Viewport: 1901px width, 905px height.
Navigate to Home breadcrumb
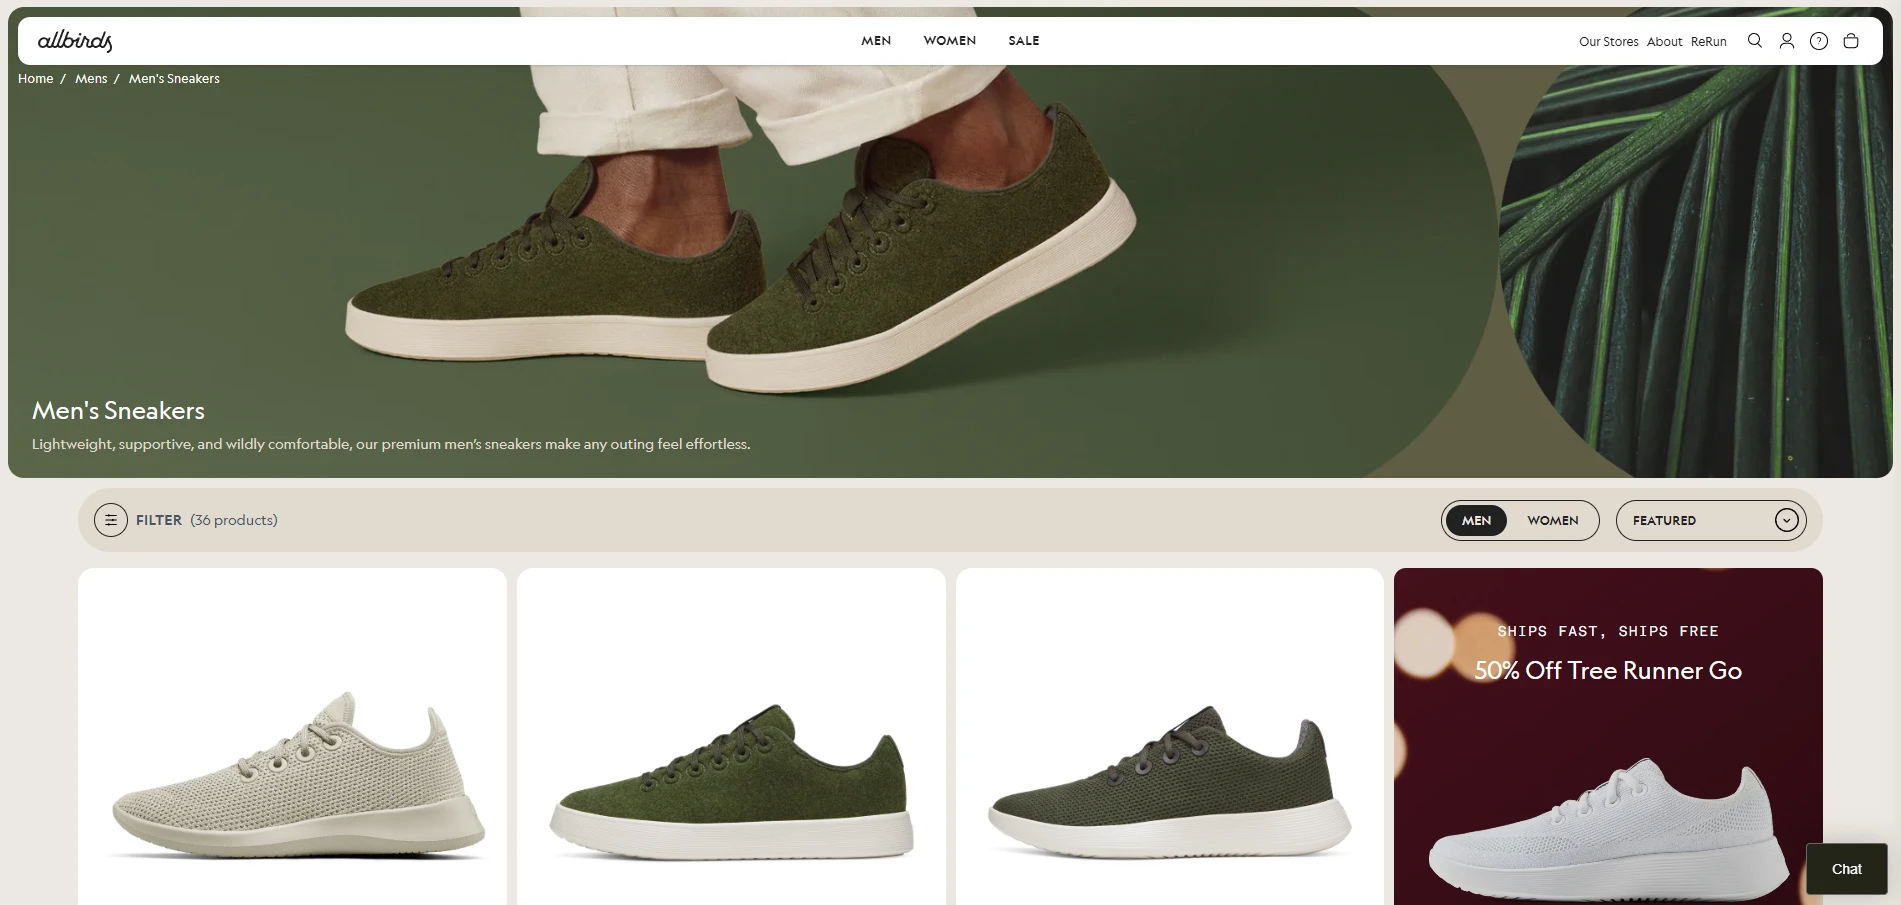coord(36,79)
